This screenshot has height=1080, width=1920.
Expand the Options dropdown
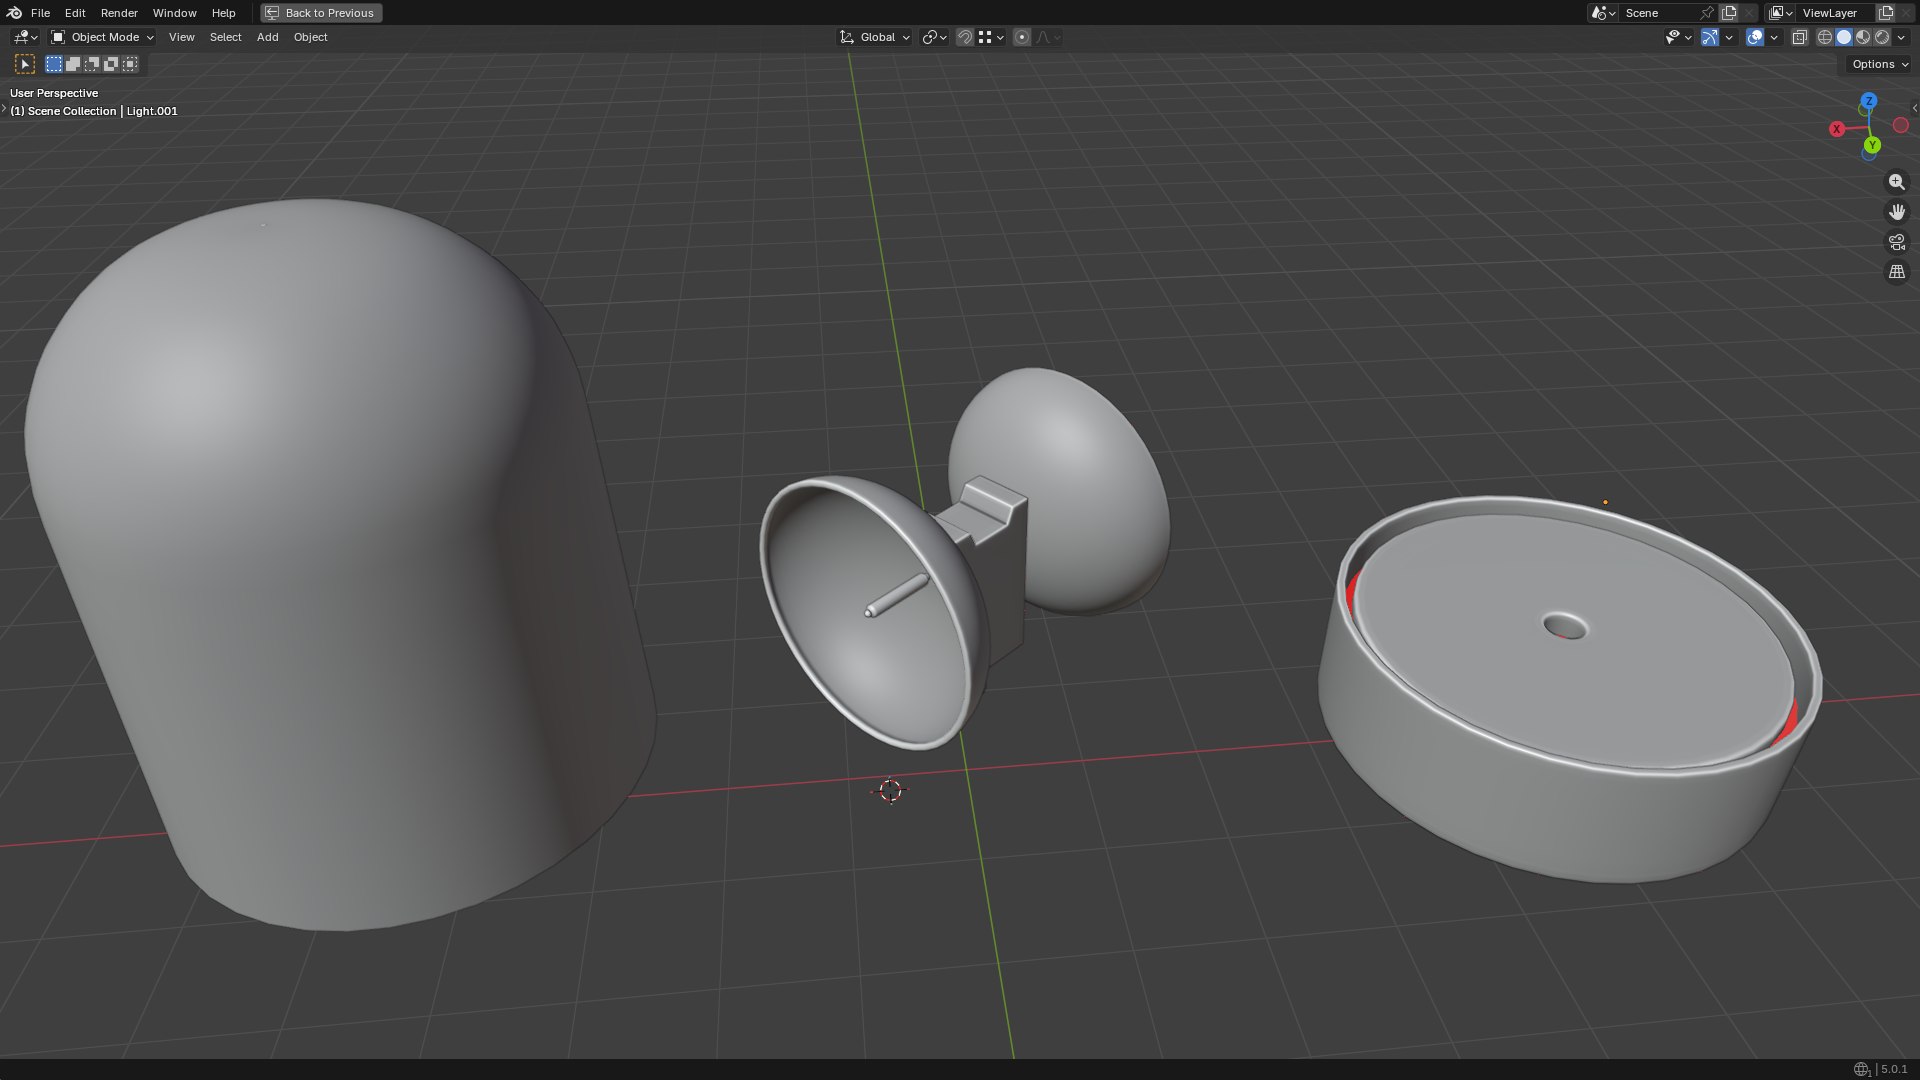[1879, 64]
